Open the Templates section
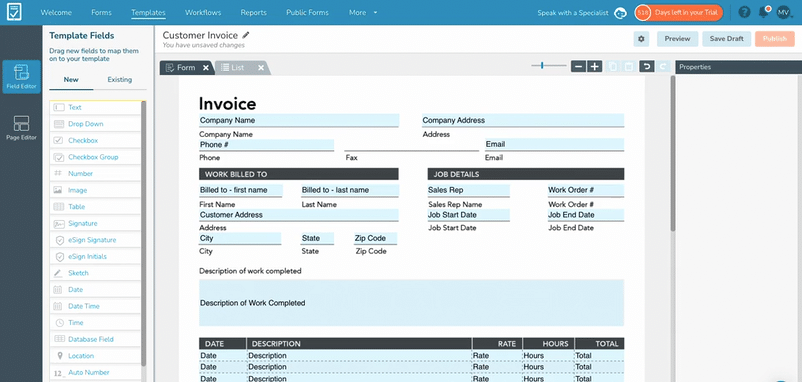The height and width of the screenshot is (382, 802). click(x=148, y=12)
